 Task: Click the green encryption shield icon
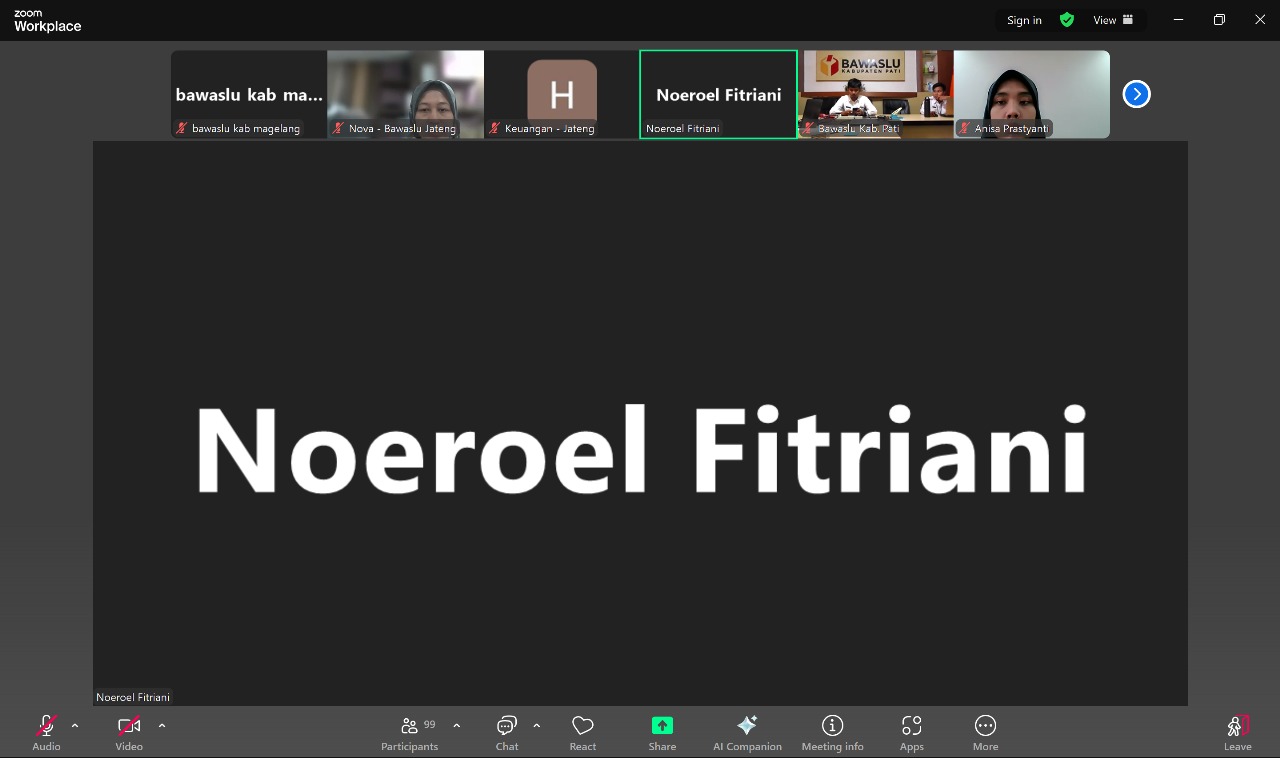coord(1067,20)
